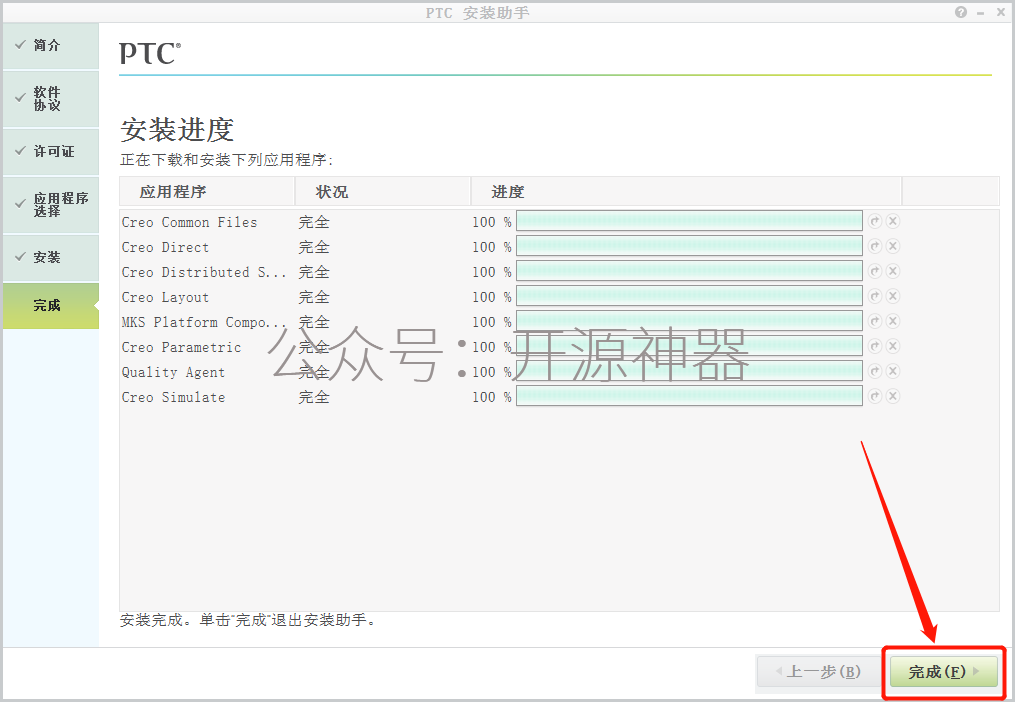Viewport: 1015px width, 702px height.
Task: Click the 完成(F) finish button
Action: pyautogui.click(x=944, y=672)
